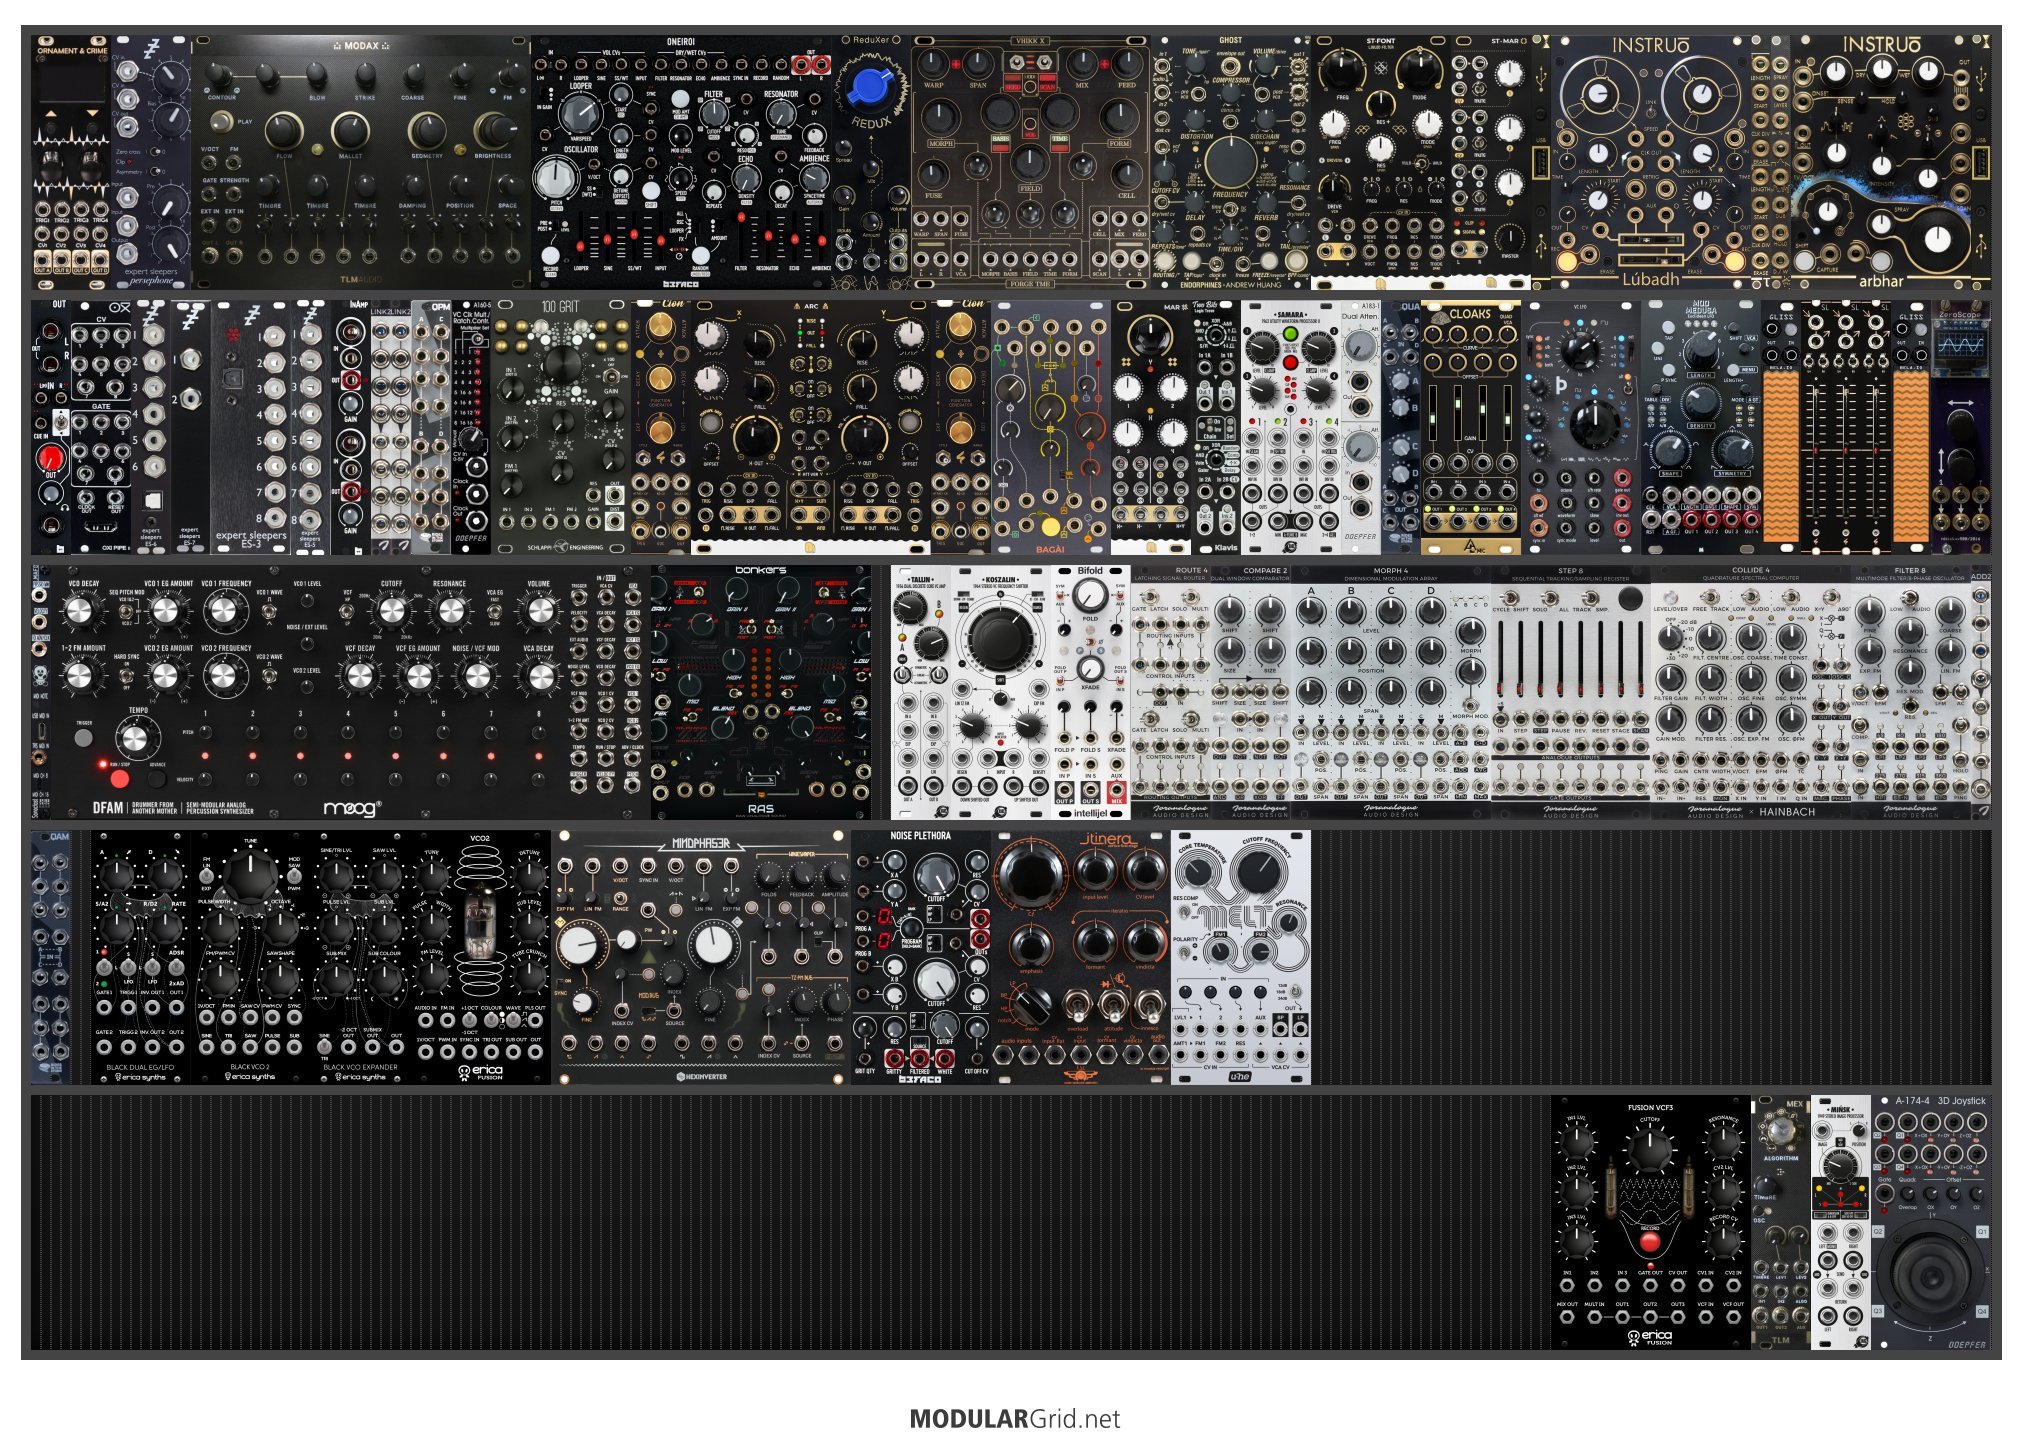Hit the grey Trigger button on the DFAM
2032x1440 pixels.
point(84,738)
